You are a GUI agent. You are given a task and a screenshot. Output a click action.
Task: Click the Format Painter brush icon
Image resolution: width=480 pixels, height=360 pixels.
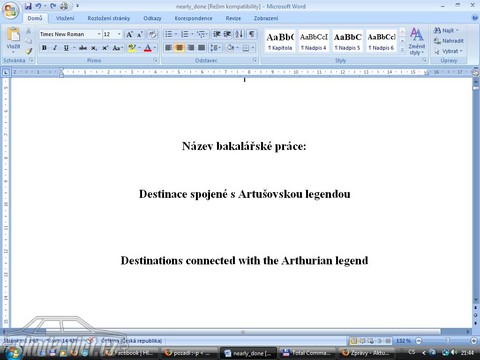pos(29,51)
